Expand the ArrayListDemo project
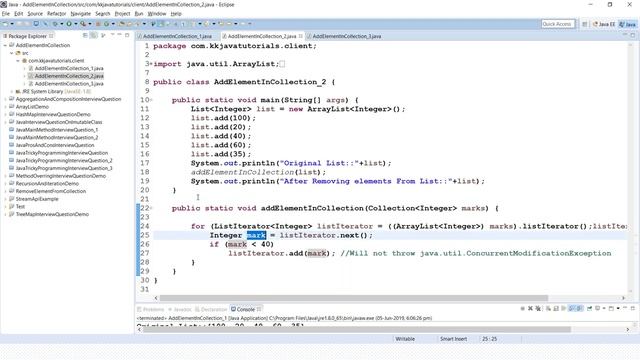Screen dimensions: 640x360 pyautogui.click(x=5, y=107)
